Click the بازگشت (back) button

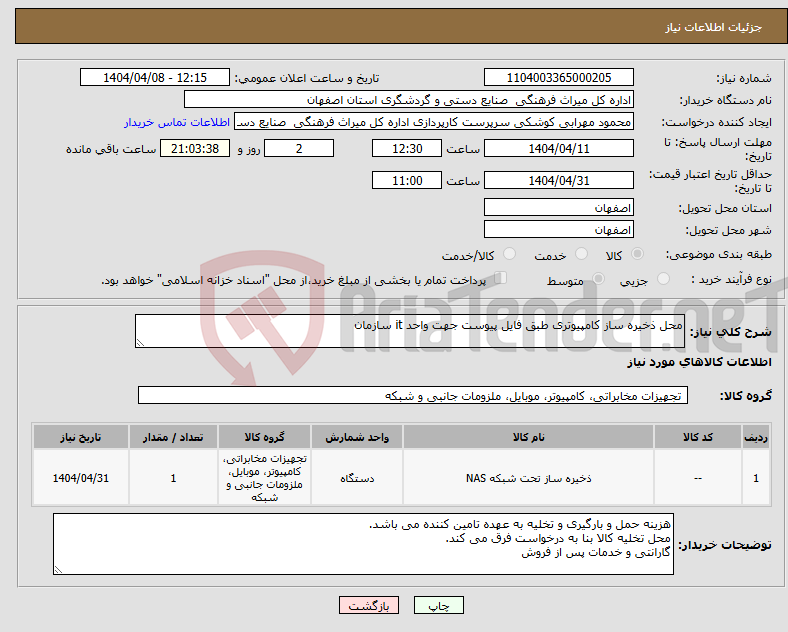[x=369, y=605]
